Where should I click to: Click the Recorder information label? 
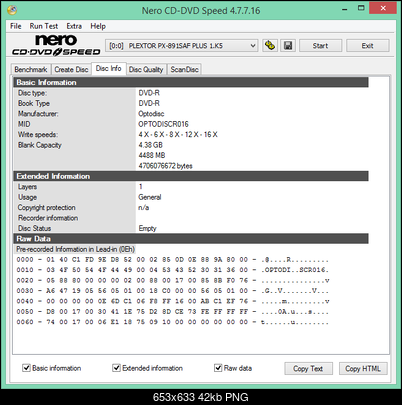[x=48, y=218]
